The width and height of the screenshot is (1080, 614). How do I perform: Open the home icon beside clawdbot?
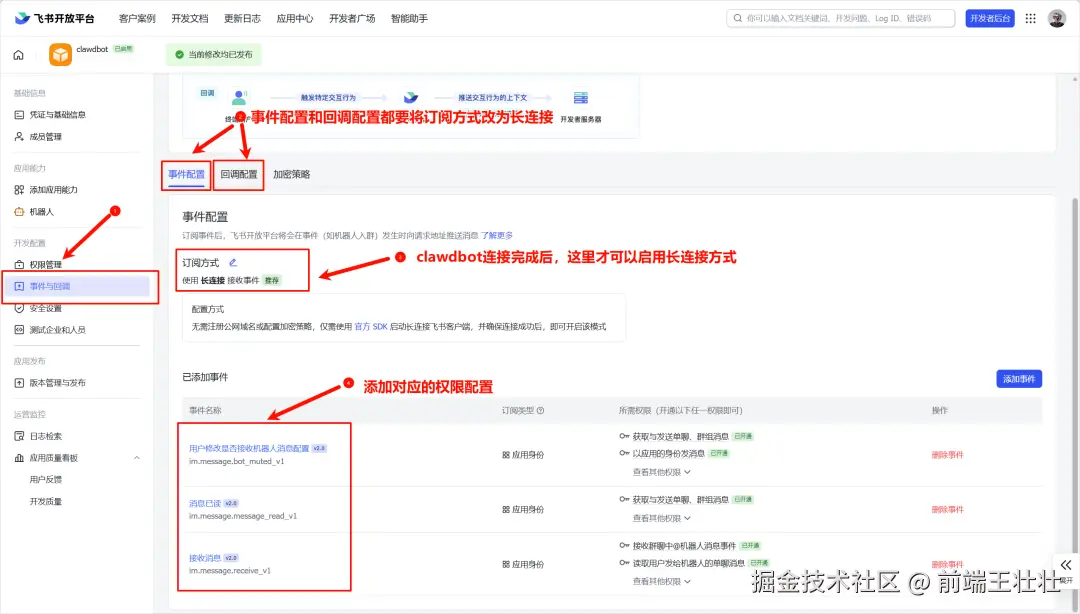coord(19,54)
